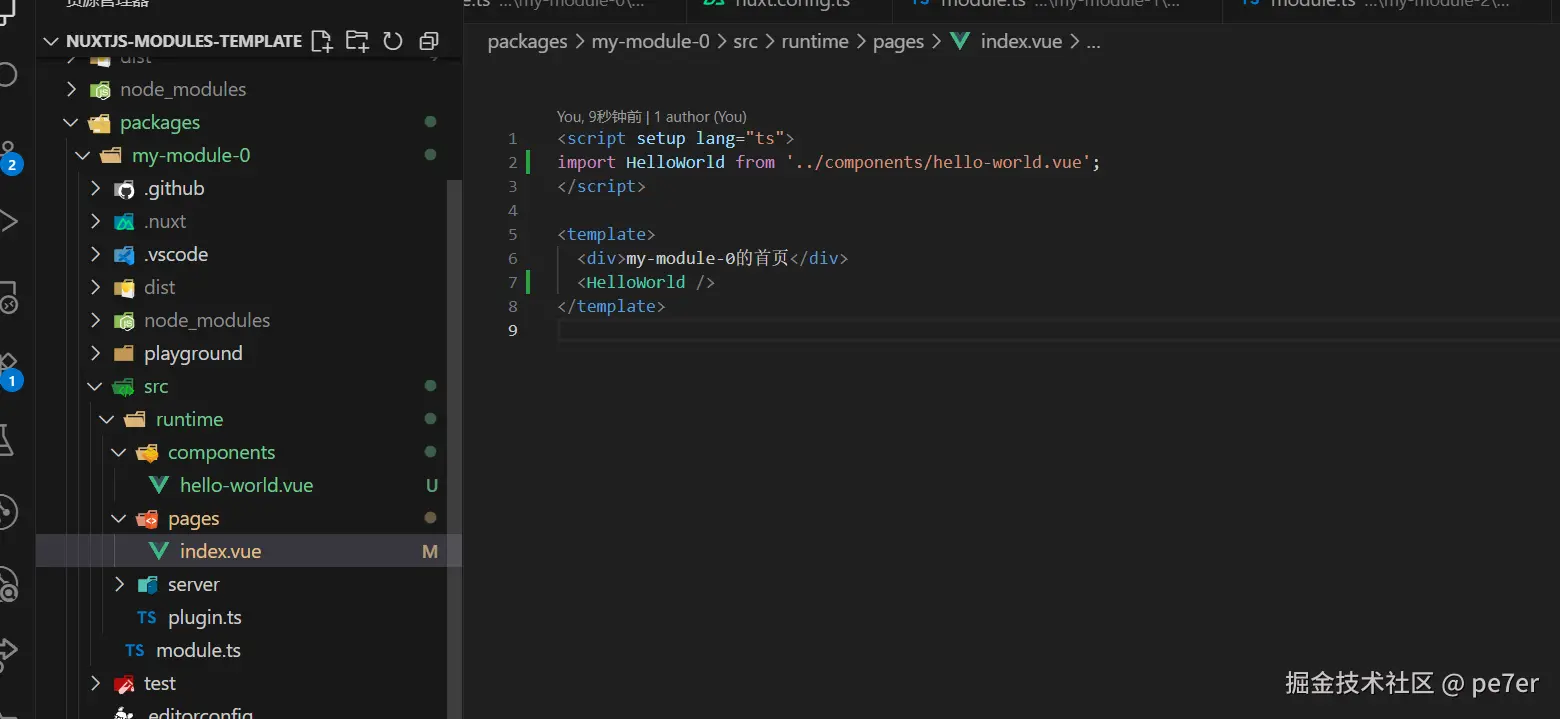The image size is (1560, 719).
Task: Click the src breadcrumb segment
Action: 745,42
